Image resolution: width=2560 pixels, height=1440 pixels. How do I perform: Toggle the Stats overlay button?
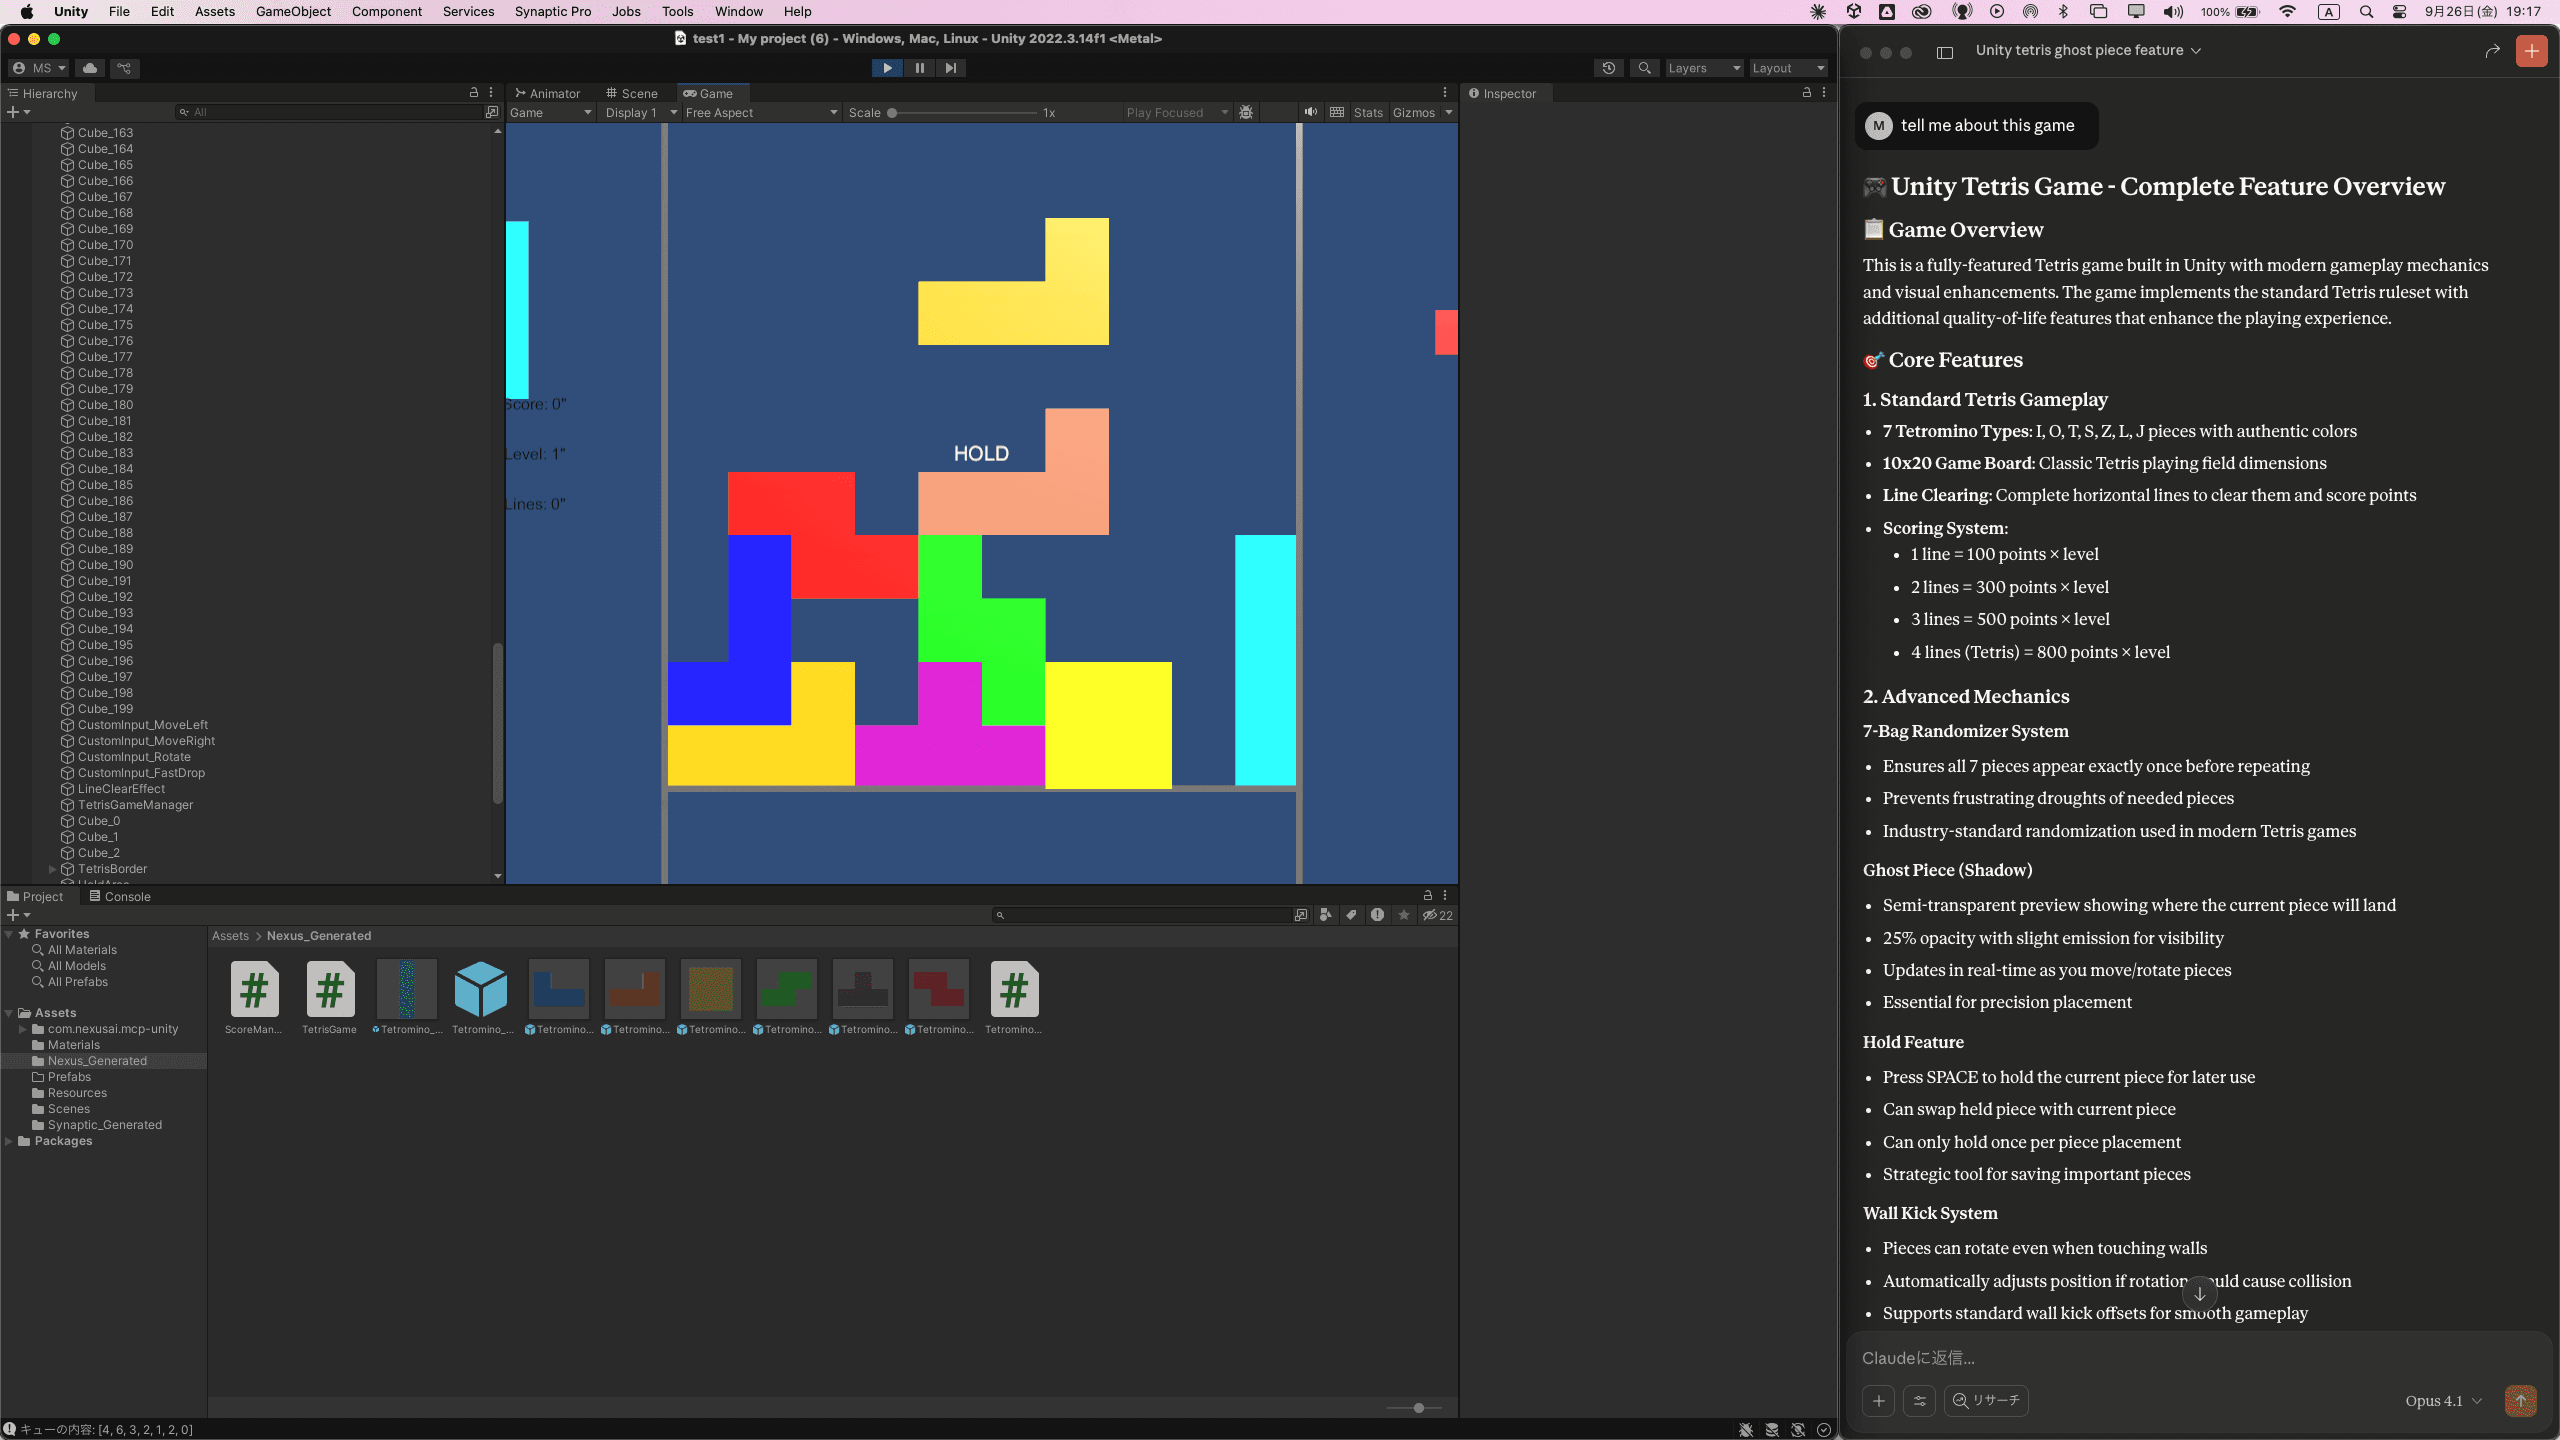point(1367,112)
